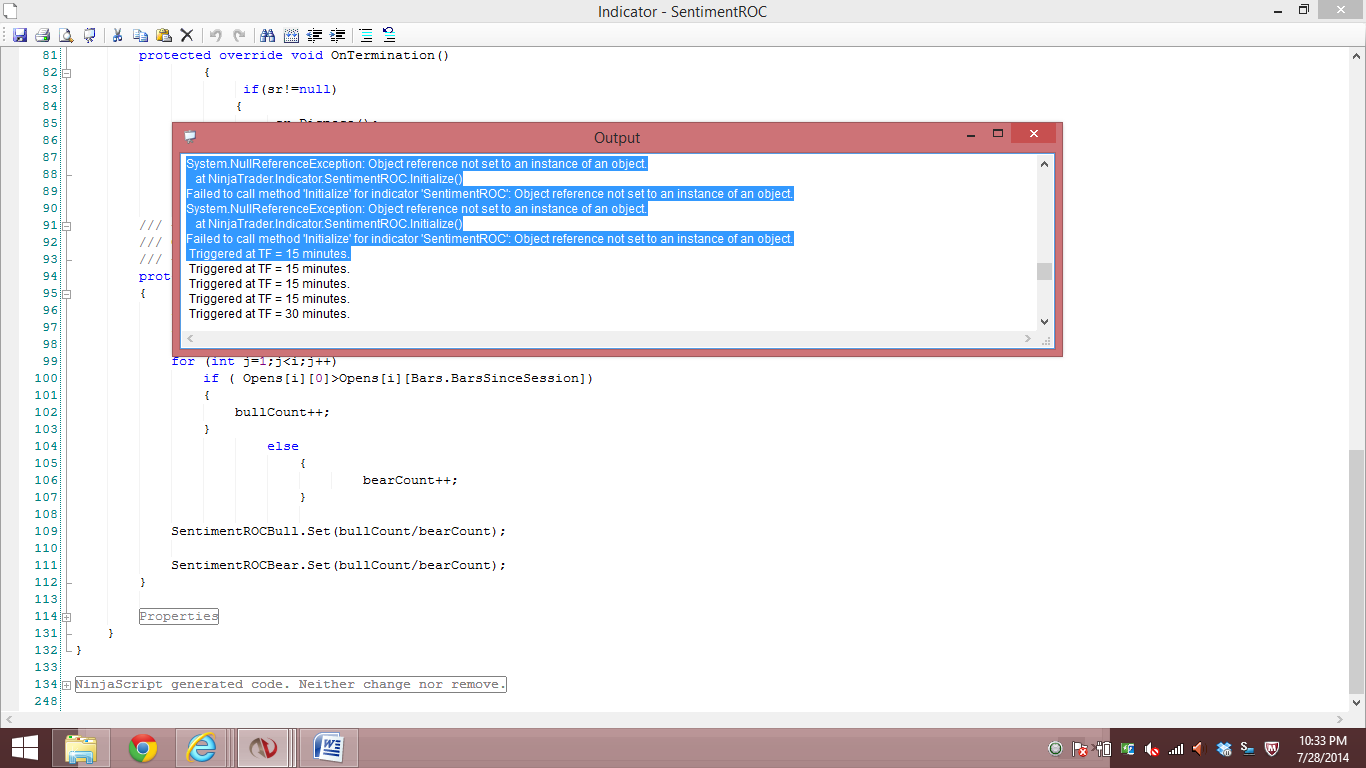Decrease indent of selected lines
Screen dimensions: 1366x768
314,35
